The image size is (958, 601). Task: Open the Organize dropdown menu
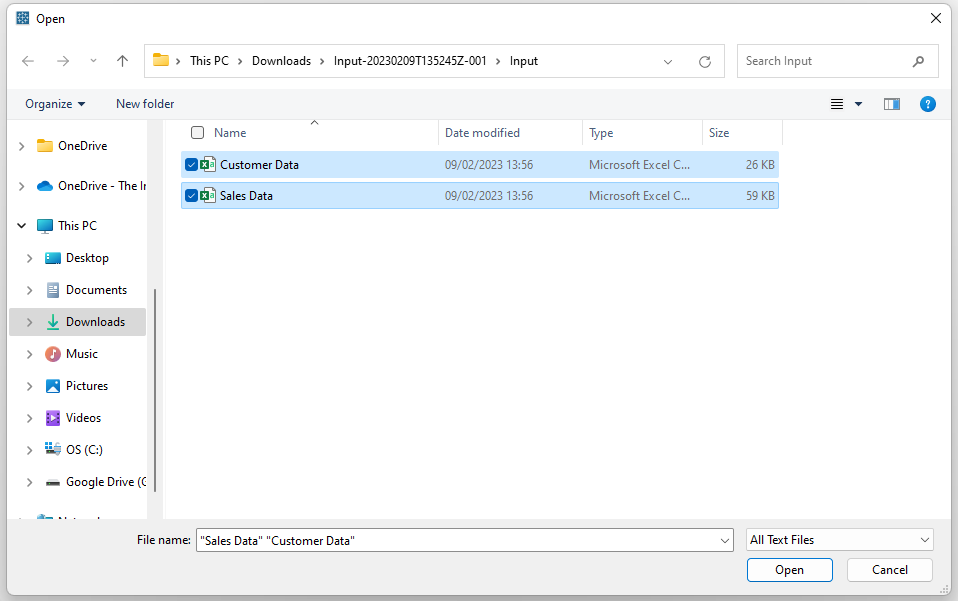coord(55,104)
